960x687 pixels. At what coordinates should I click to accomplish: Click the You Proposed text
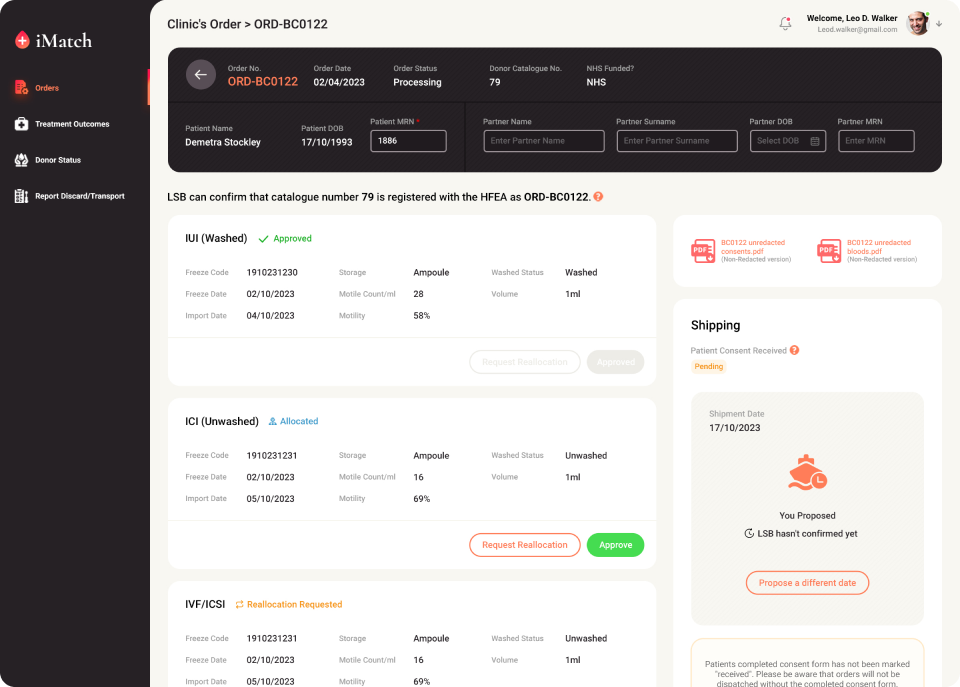pos(807,516)
